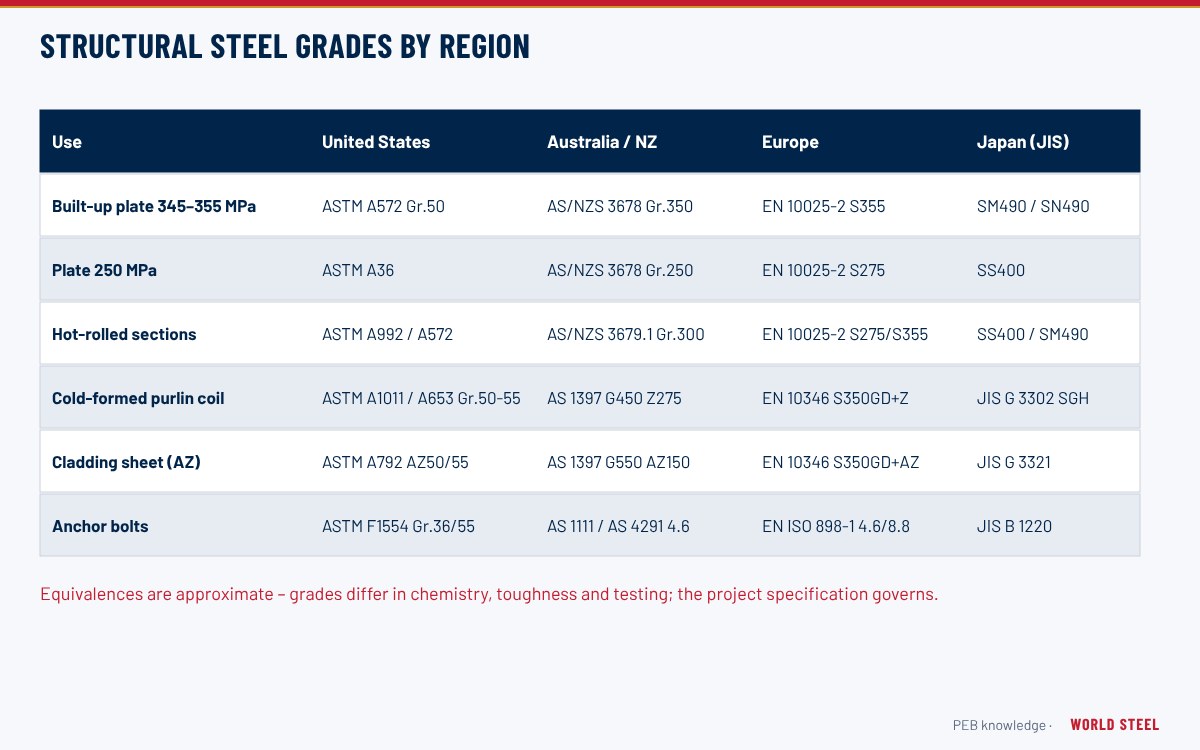Click the 'AS/NZS 3678 Gr.250' cell

point(620,270)
